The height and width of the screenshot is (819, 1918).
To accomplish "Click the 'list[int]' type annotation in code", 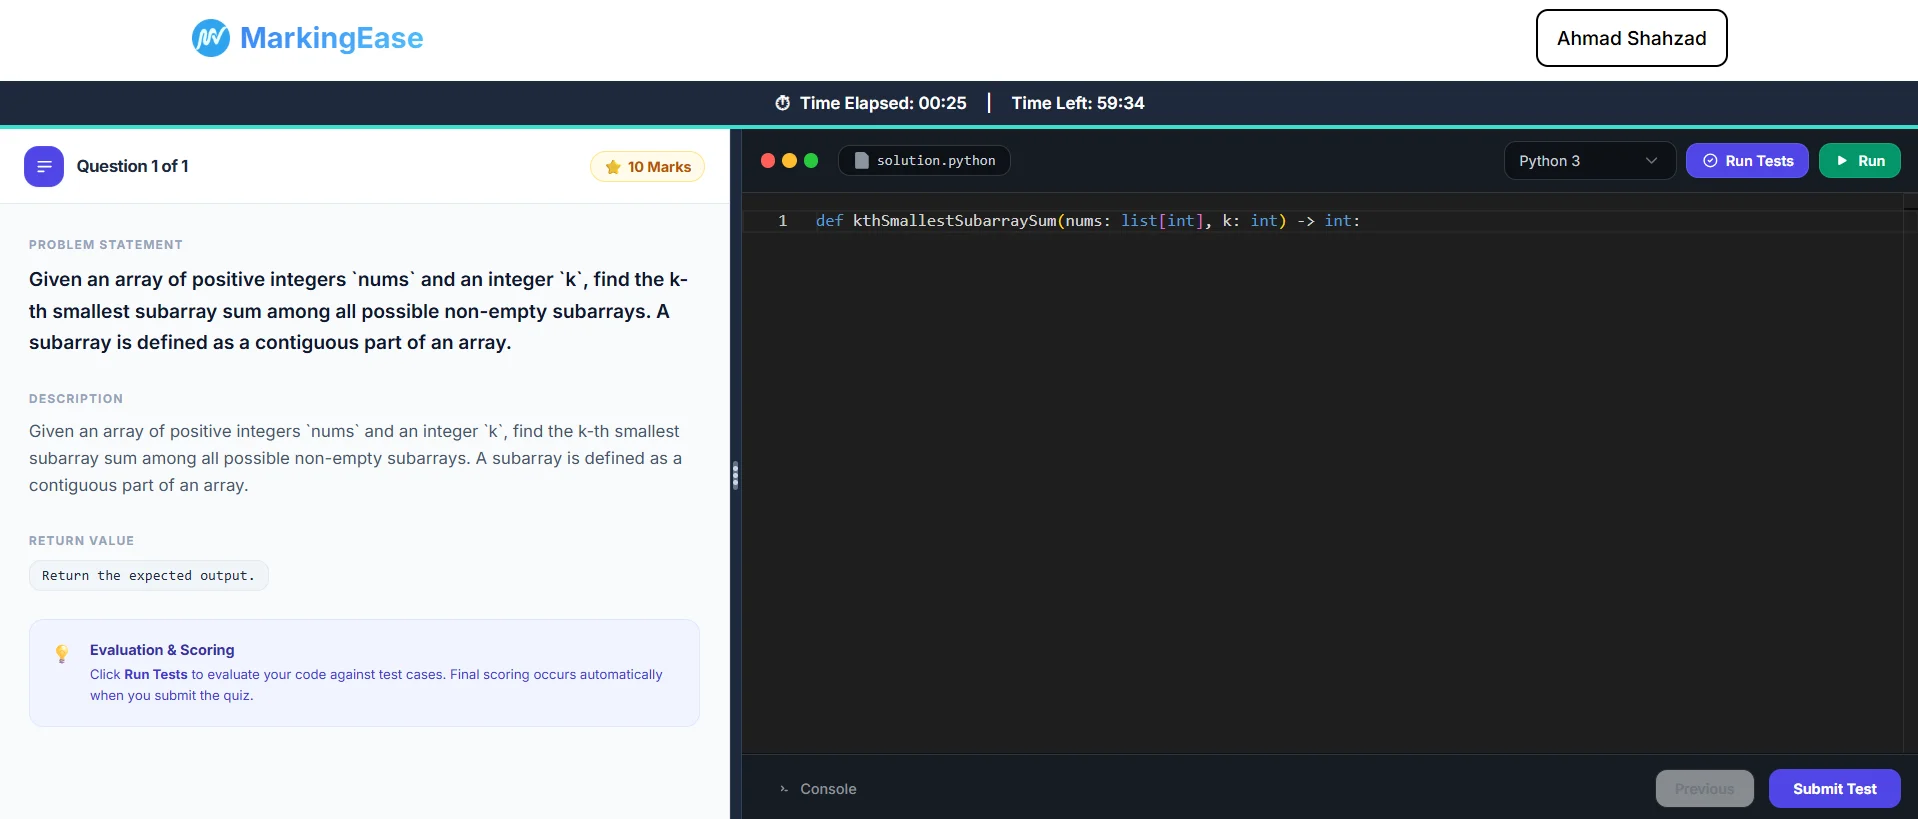I will (1162, 221).
